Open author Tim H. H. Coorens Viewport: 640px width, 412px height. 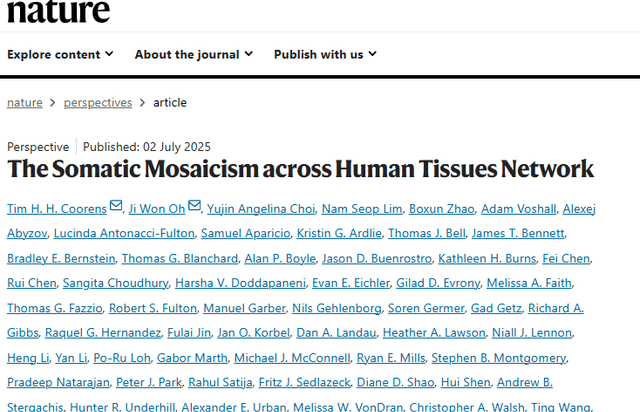coord(57,208)
